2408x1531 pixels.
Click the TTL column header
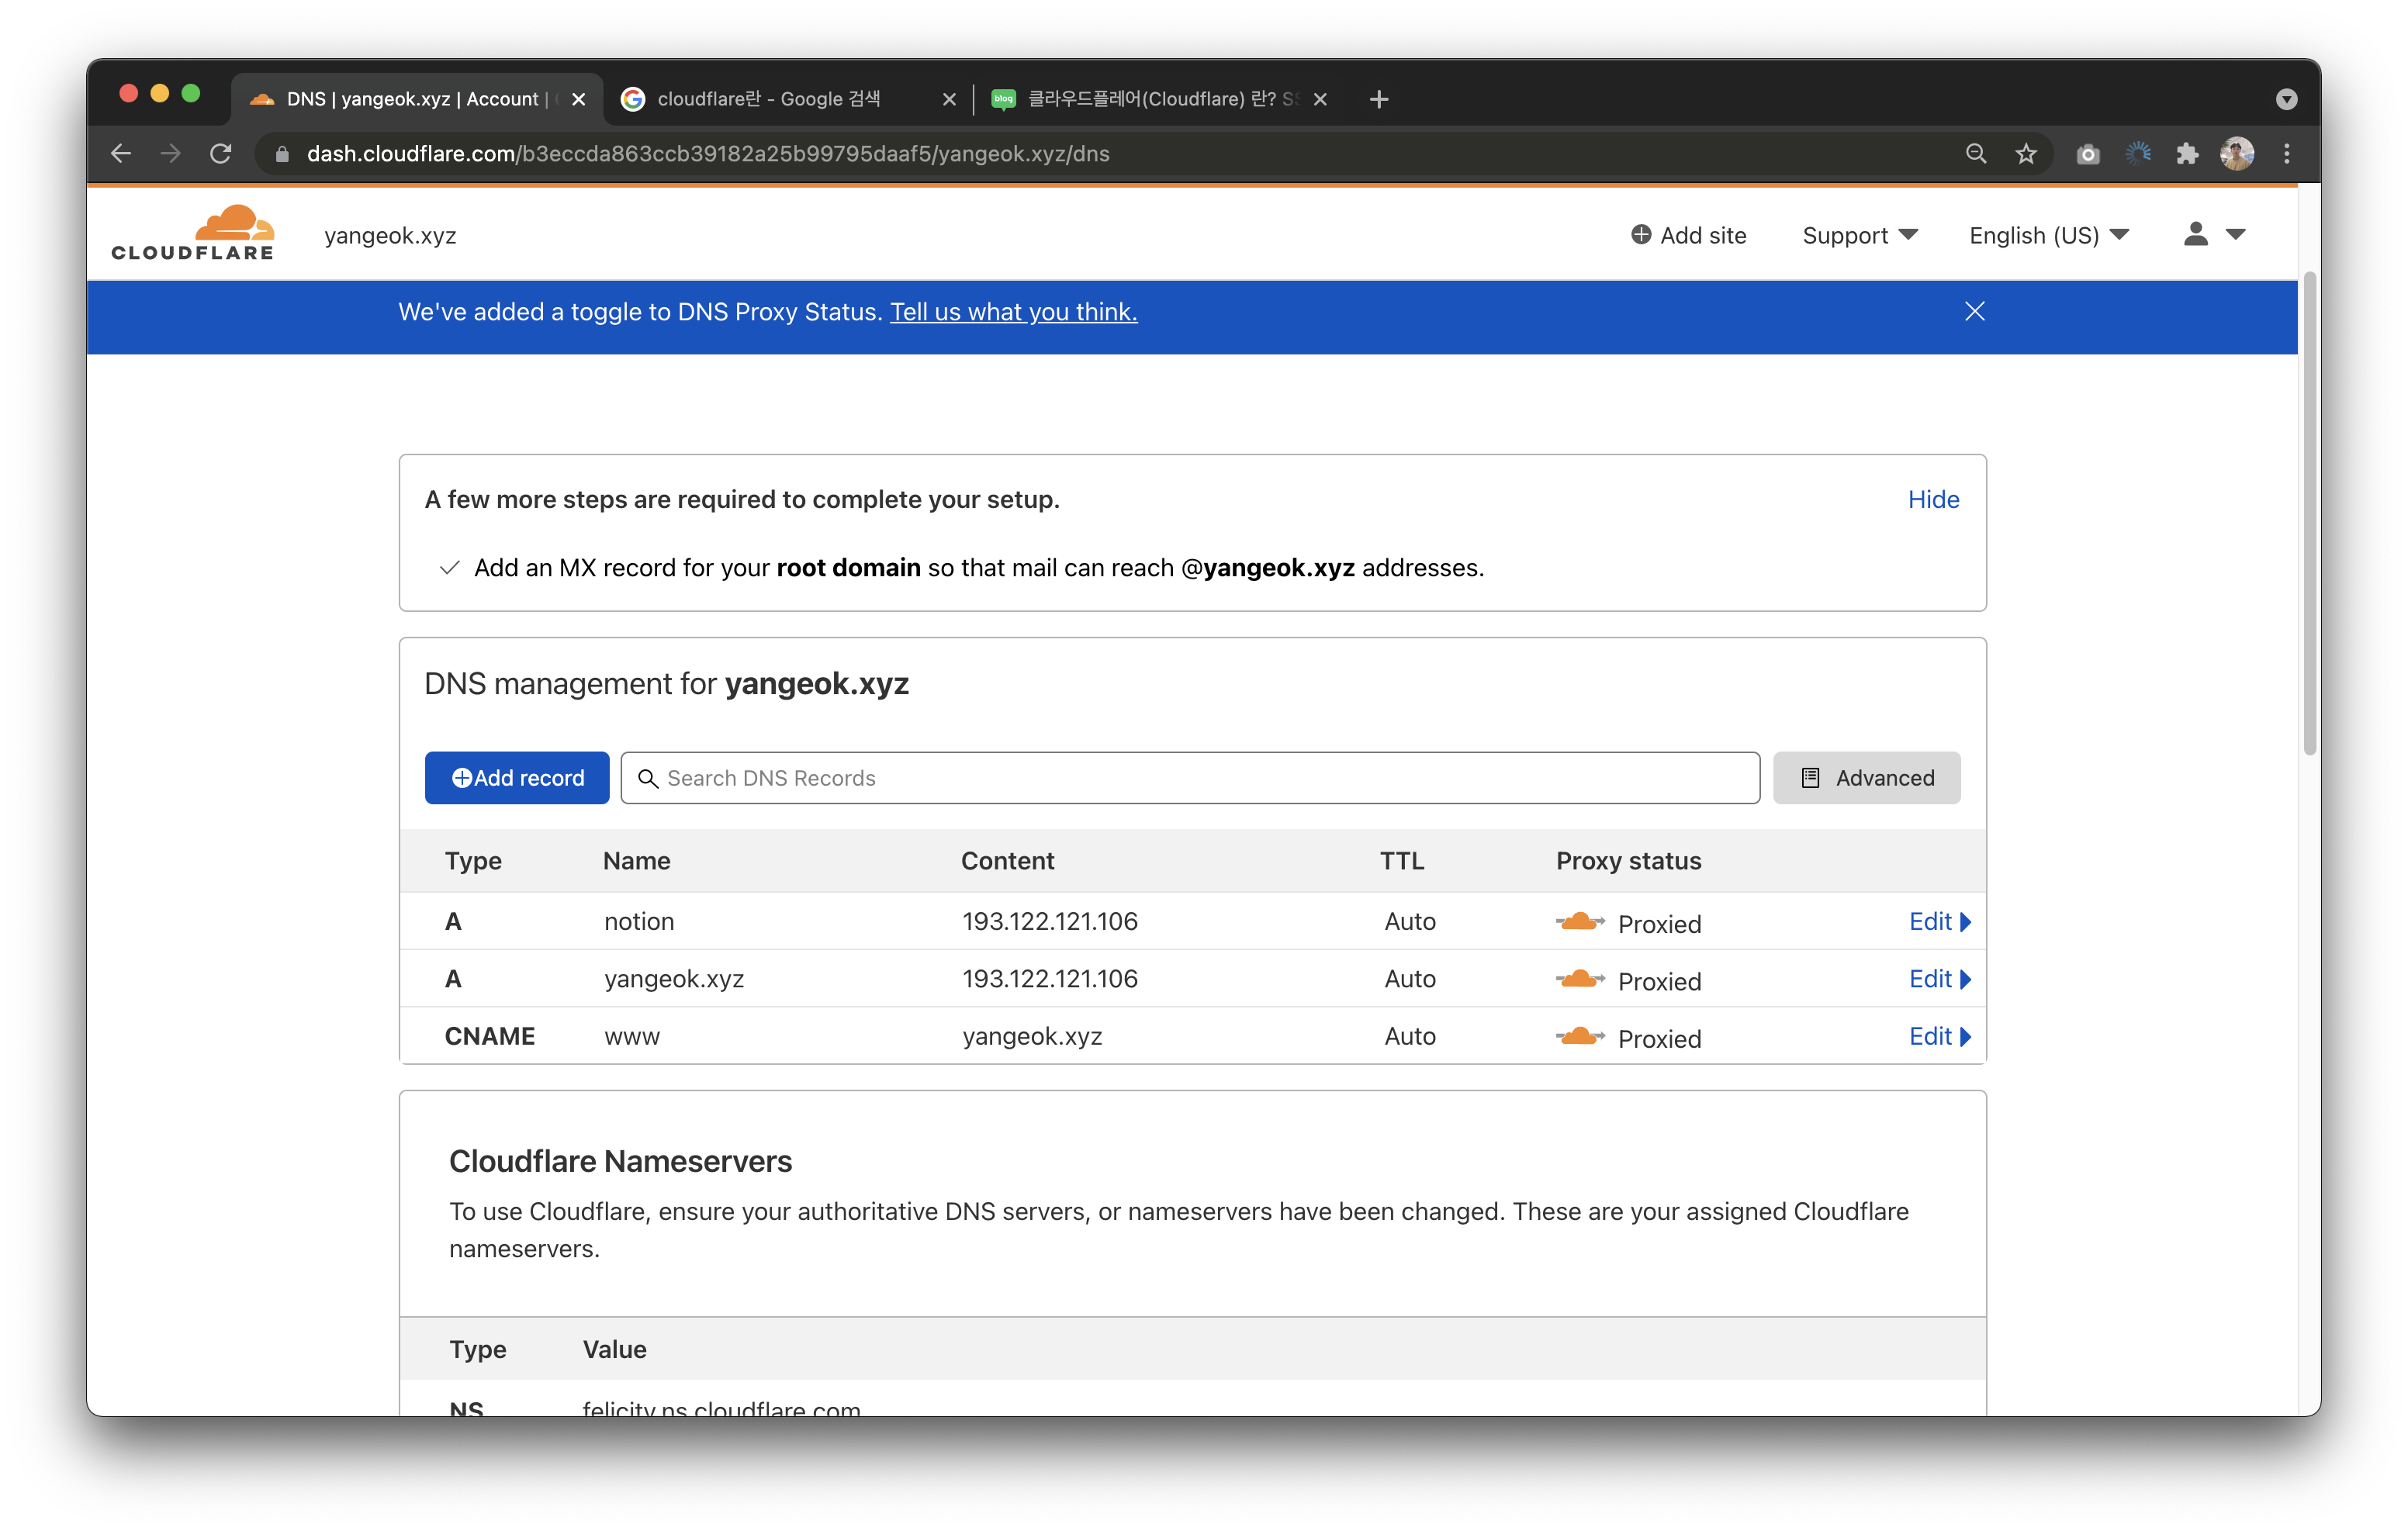coord(1402,861)
